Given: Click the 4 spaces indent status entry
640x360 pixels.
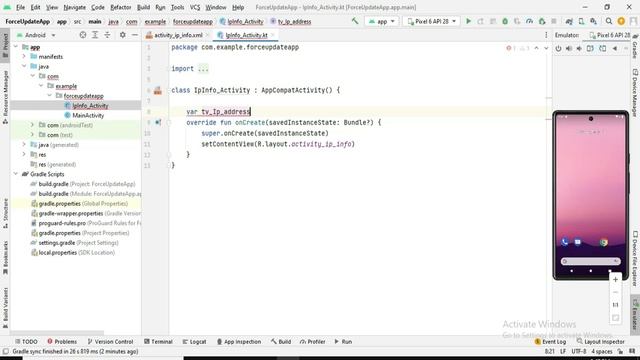Looking at the screenshot, I should click(602, 351).
